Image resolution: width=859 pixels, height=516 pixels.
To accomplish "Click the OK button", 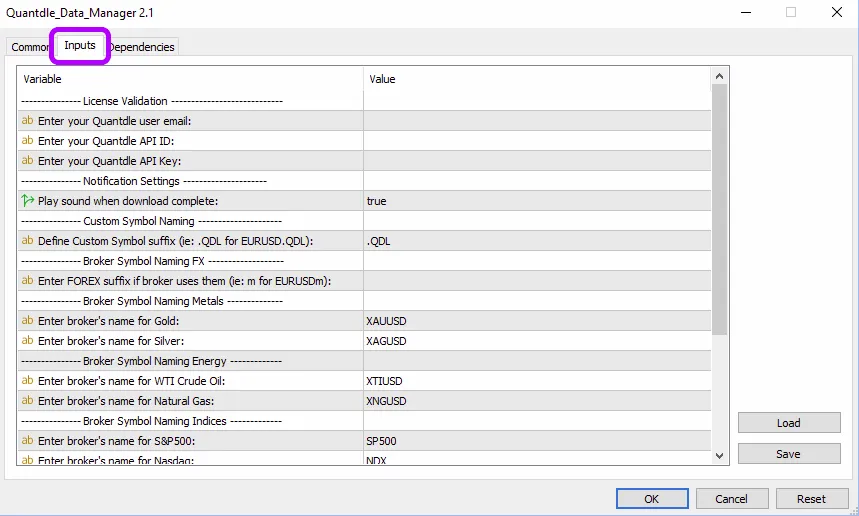I will click(x=652, y=499).
